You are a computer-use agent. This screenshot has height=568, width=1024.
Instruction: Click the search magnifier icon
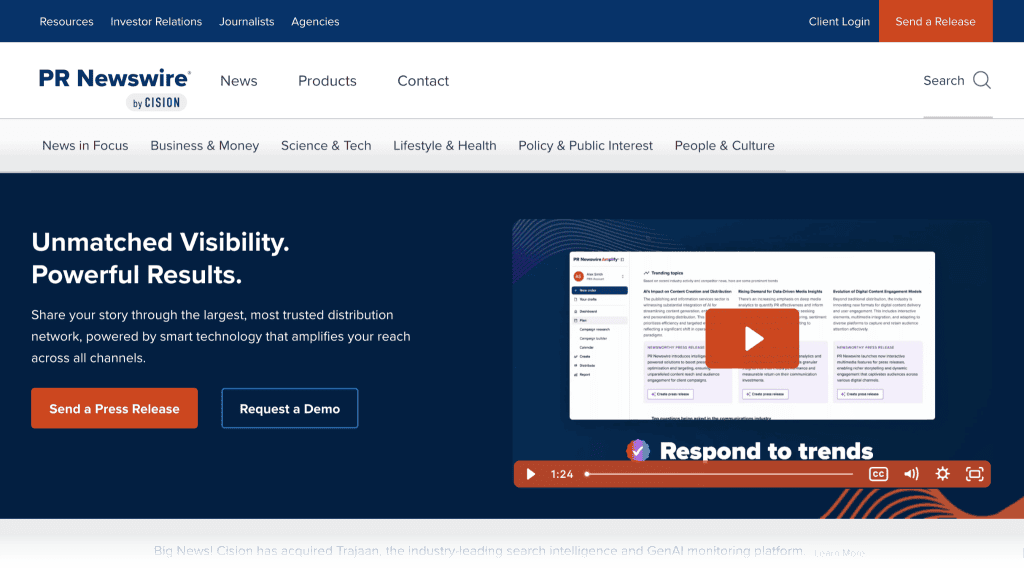(x=982, y=80)
